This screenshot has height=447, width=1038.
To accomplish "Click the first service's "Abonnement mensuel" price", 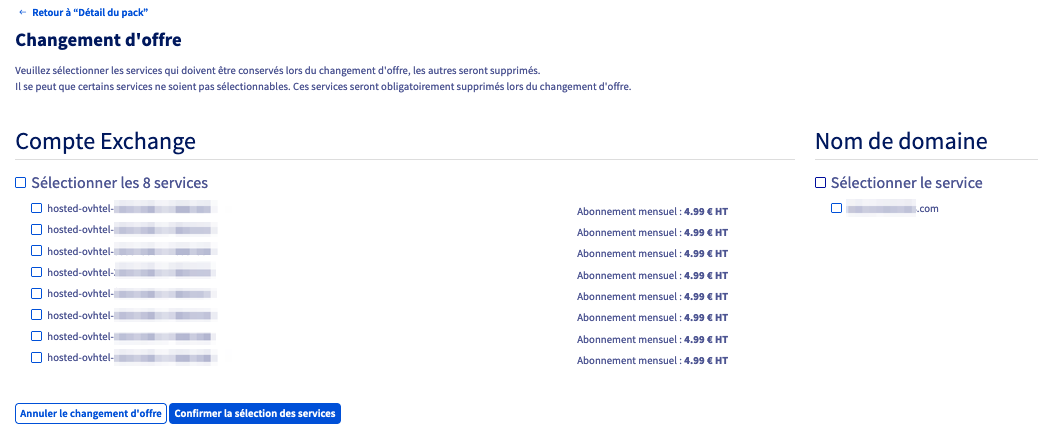I will coord(652,212).
